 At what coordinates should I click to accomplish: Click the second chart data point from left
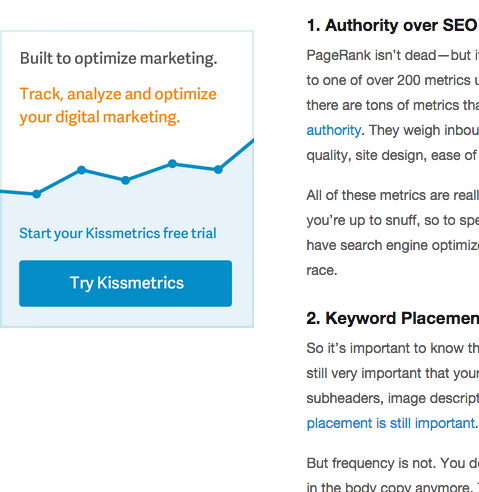point(81,170)
